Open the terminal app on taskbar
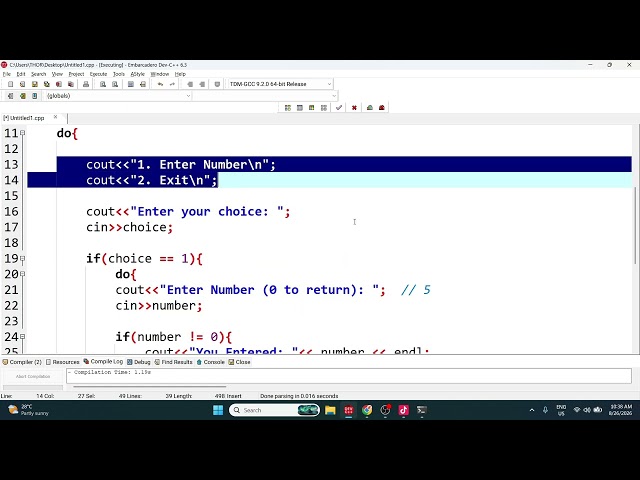Viewport: 640px width, 480px height. click(422, 410)
